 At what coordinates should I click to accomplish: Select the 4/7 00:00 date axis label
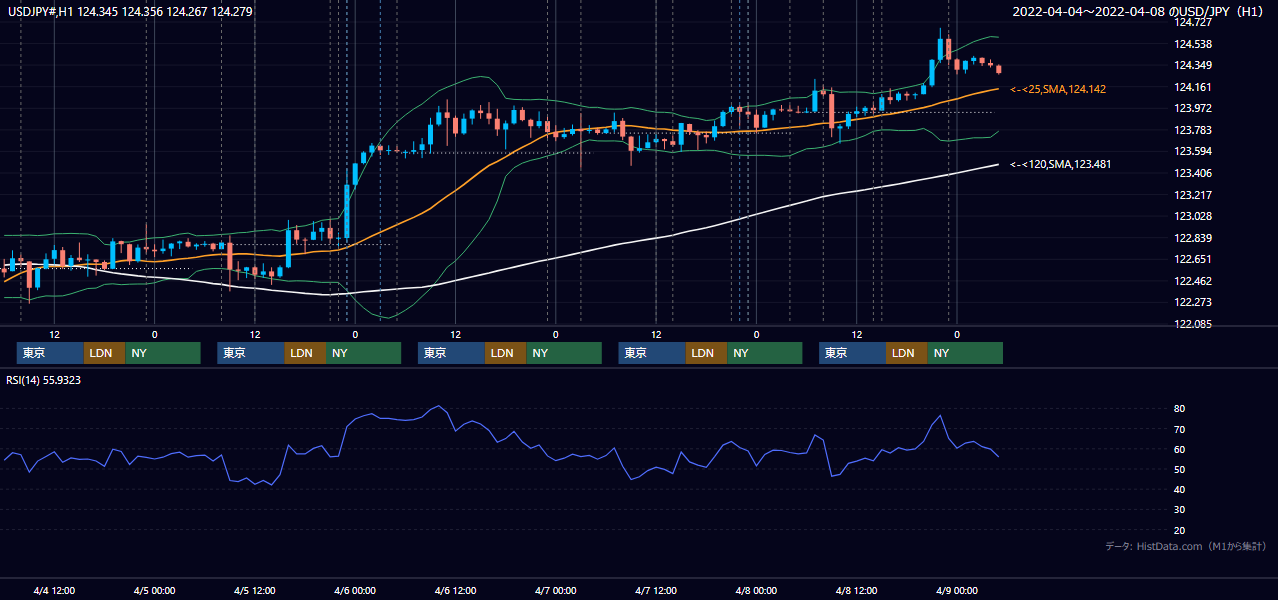(x=555, y=590)
